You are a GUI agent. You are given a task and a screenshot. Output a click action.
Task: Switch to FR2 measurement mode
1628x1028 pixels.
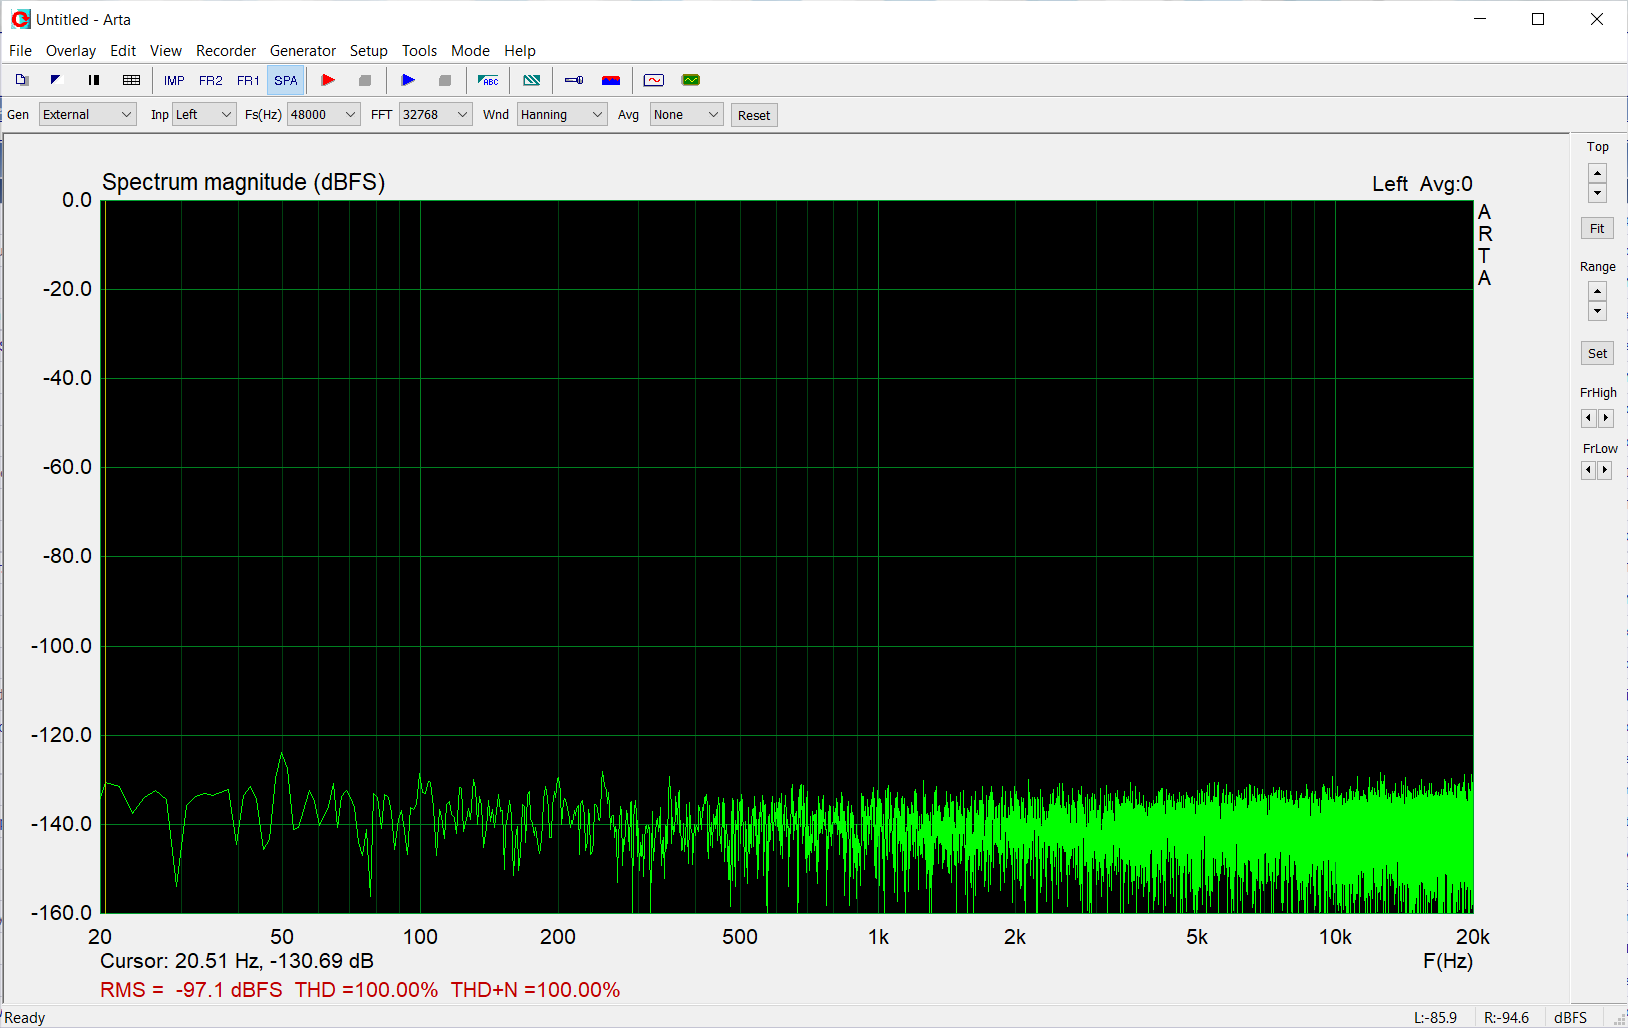[x=211, y=80]
